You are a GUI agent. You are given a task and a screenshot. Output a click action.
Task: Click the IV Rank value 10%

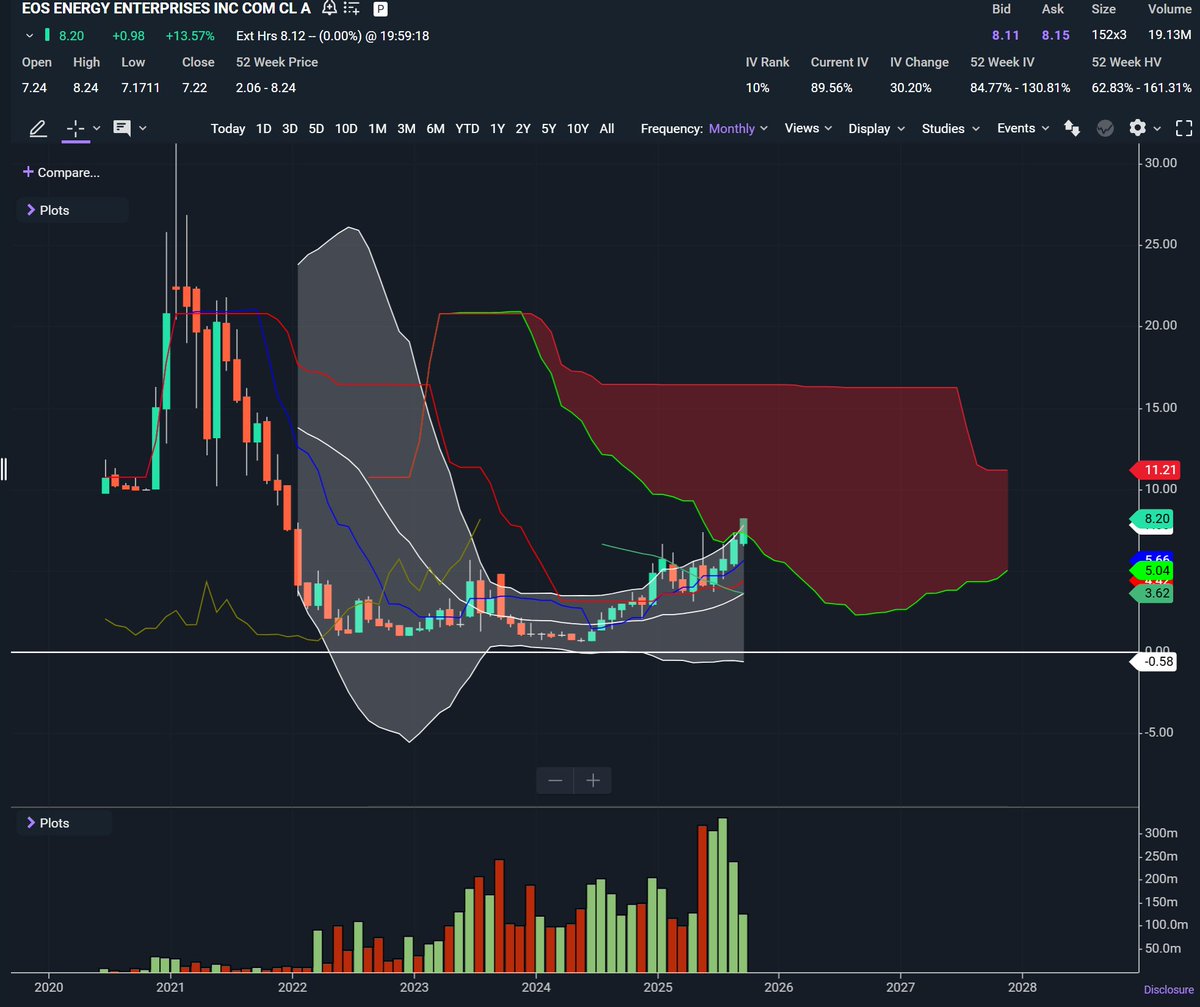(x=758, y=87)
